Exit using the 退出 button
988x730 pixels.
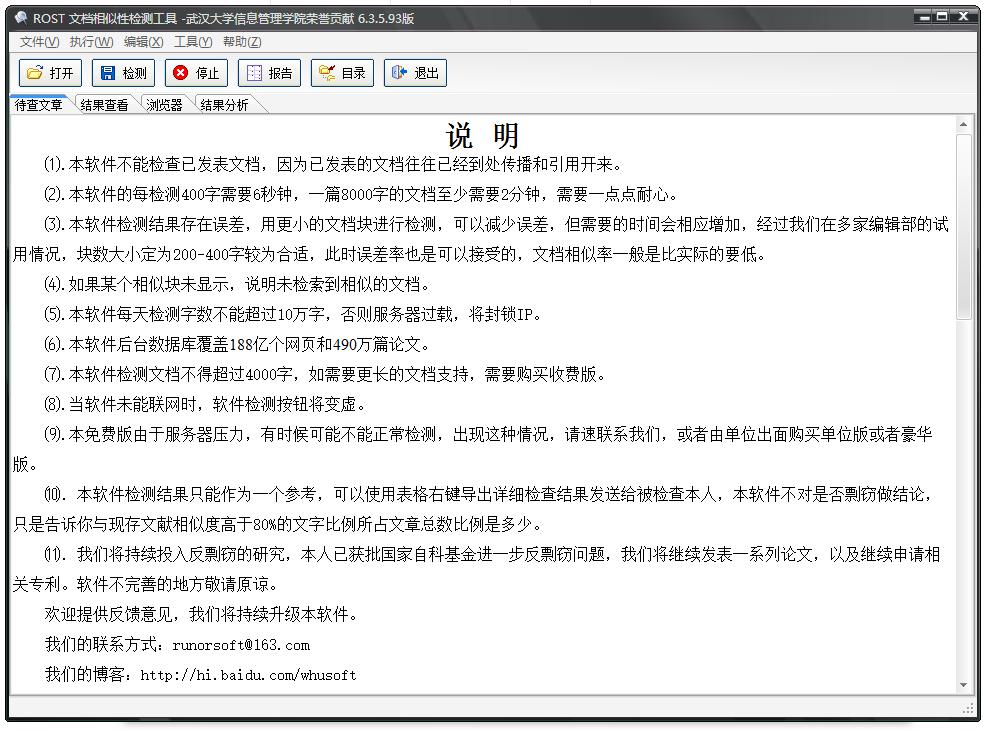[415, 73]
